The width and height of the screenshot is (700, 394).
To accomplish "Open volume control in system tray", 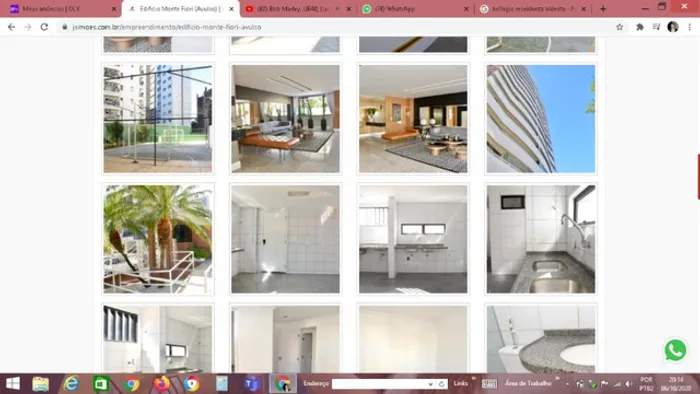I will pyautogui.click(x=629, y=384).
